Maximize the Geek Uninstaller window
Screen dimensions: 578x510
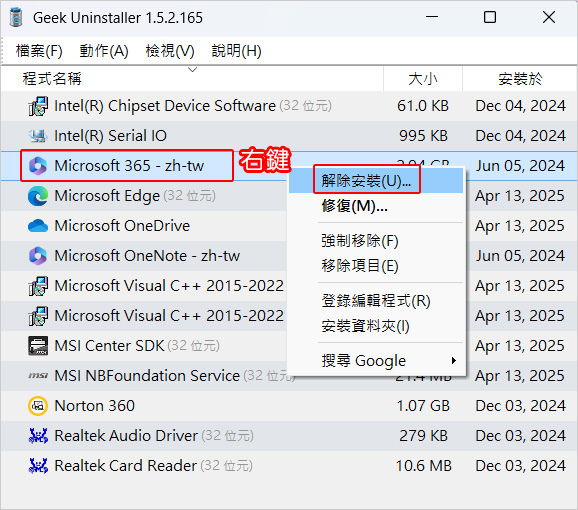tap(490, 17)
